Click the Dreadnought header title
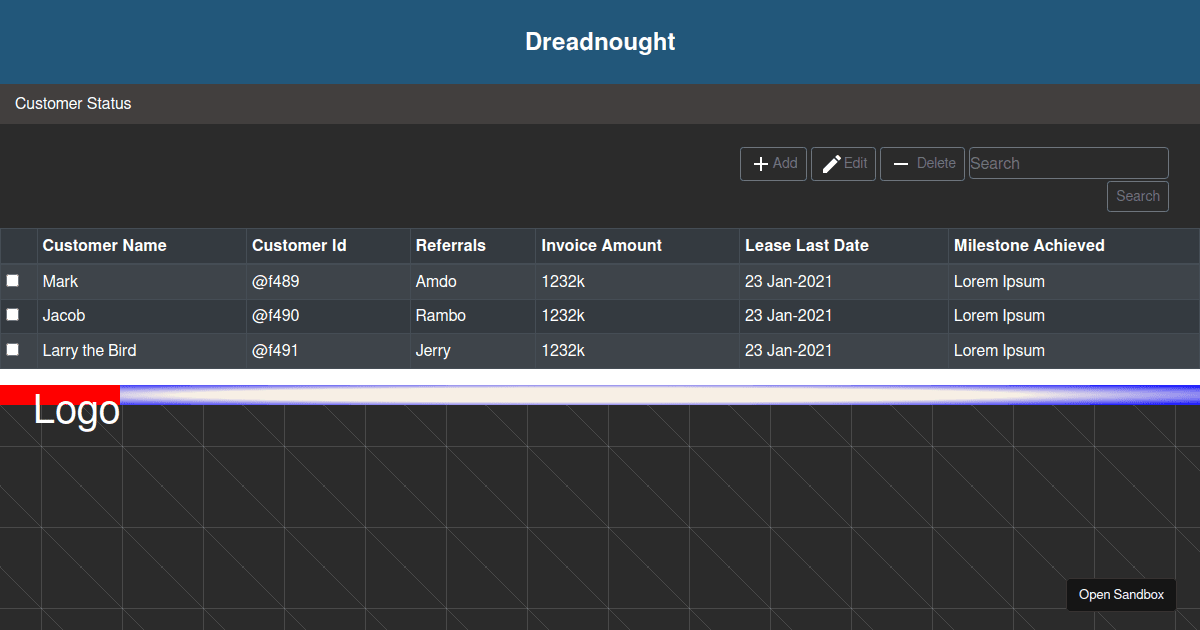This screenshot has height=630, width=1200. point(600,42)
